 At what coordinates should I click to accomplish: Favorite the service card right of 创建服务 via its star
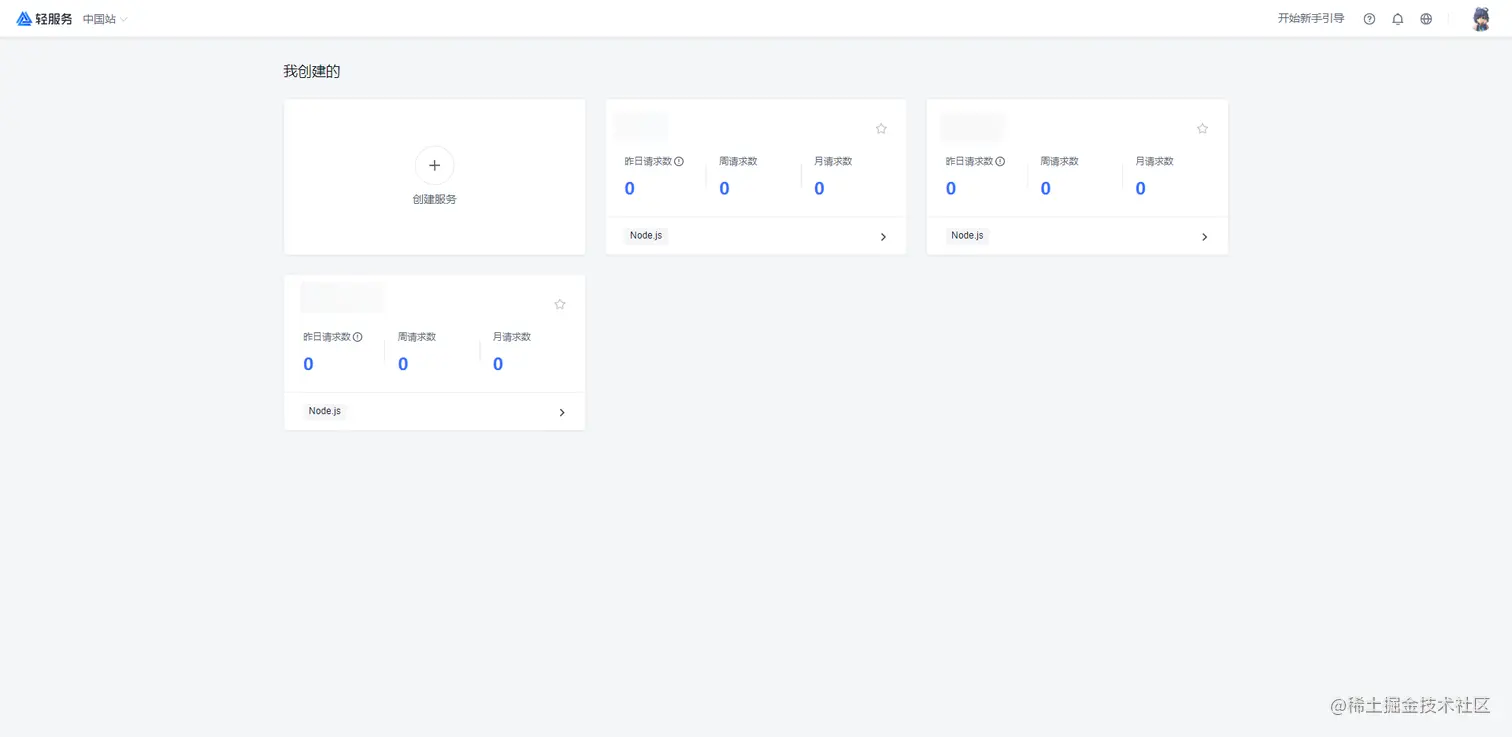(881, 128)
